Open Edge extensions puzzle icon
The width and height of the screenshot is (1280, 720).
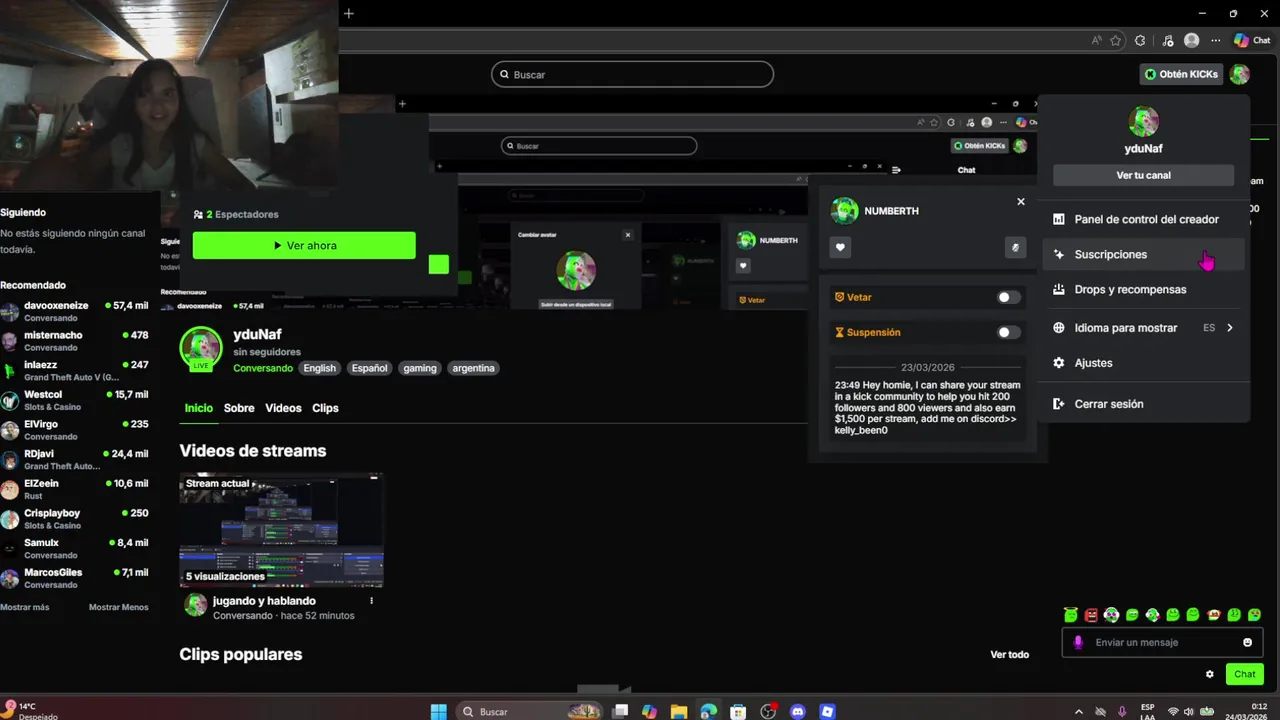pyautogui.click(x=1140, y=41)
